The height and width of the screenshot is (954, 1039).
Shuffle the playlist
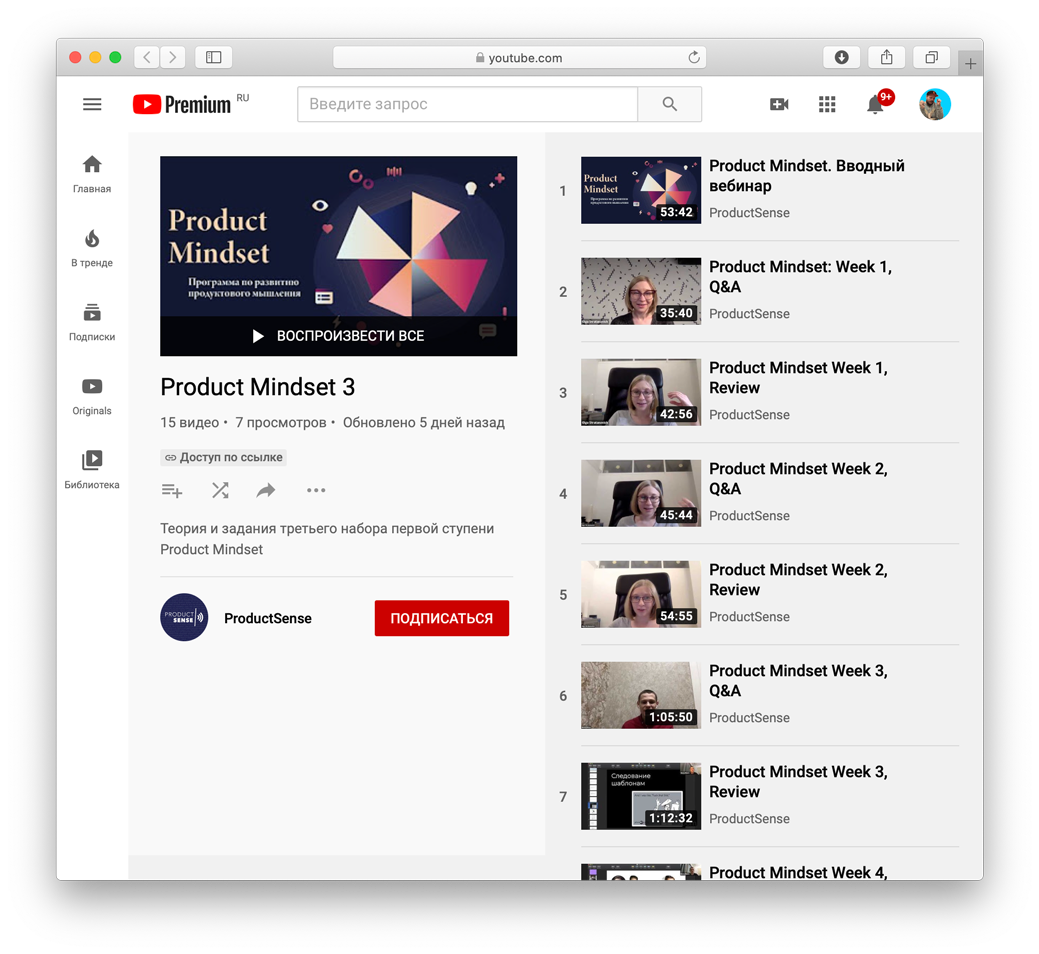click(x=220, y=490)
